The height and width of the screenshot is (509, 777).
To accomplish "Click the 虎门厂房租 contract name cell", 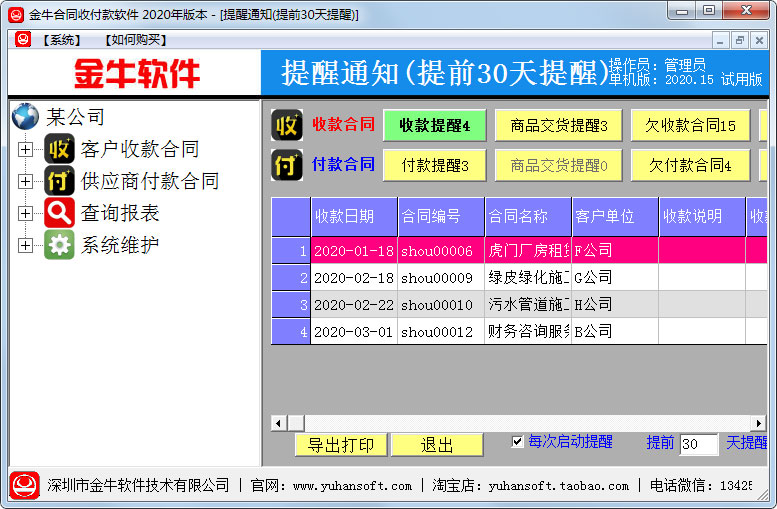I will coord(528,251).
